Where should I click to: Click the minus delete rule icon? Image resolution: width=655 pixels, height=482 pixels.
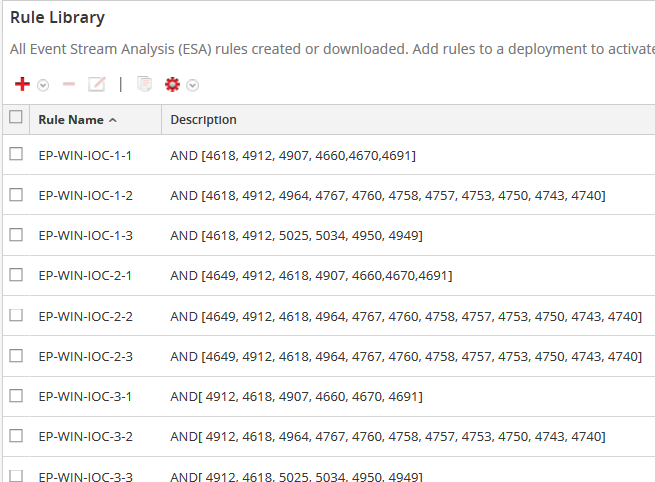point(69,85)
